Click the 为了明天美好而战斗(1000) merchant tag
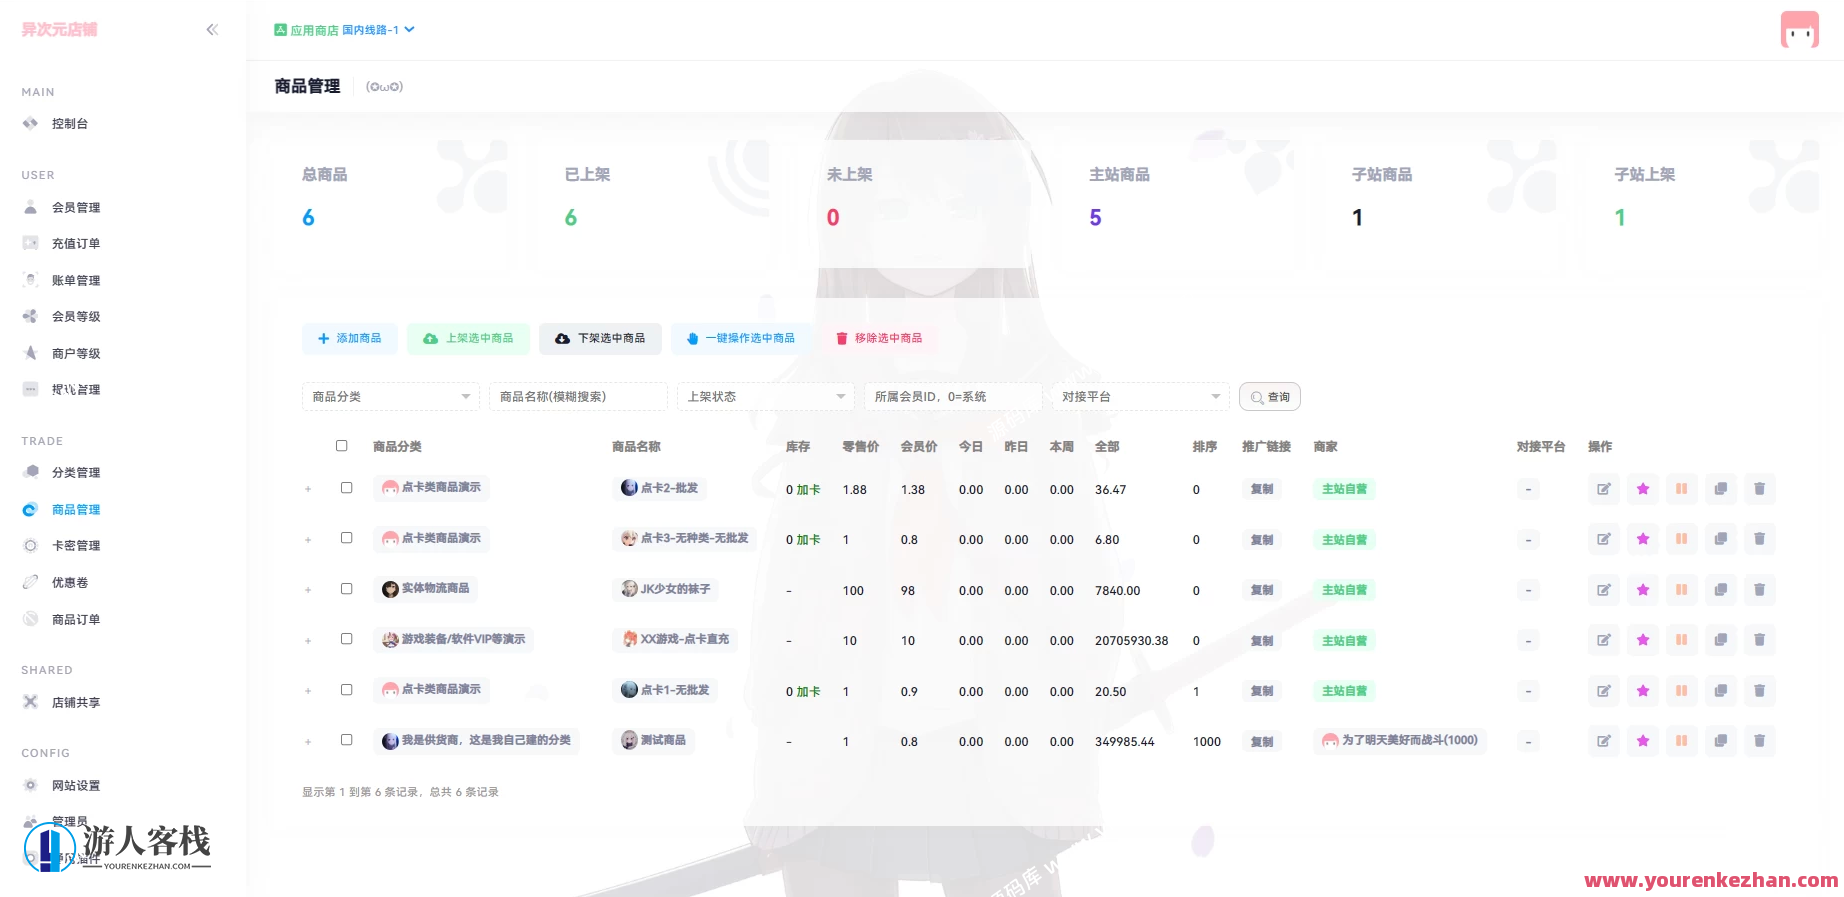This screenshot has width=1844, height=897. click(1400, 741)
